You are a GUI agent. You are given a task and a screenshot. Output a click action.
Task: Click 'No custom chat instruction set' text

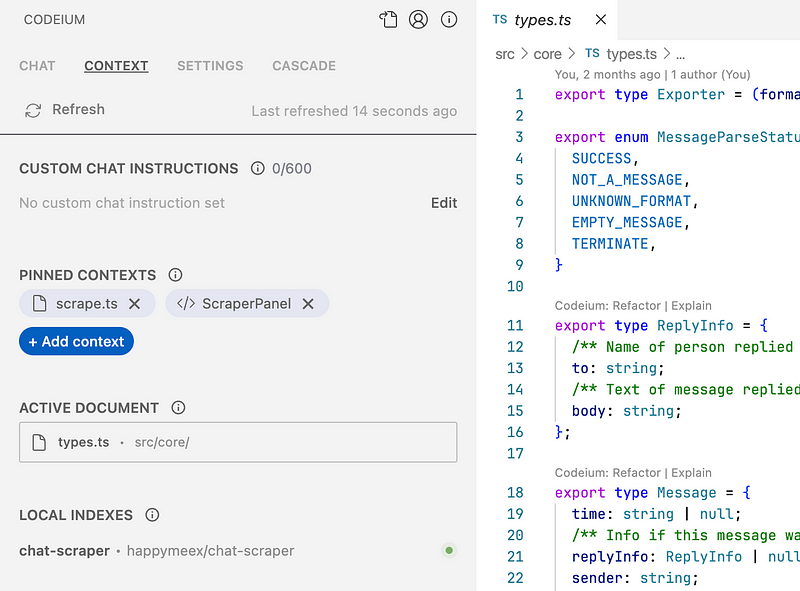click(122, 203)
